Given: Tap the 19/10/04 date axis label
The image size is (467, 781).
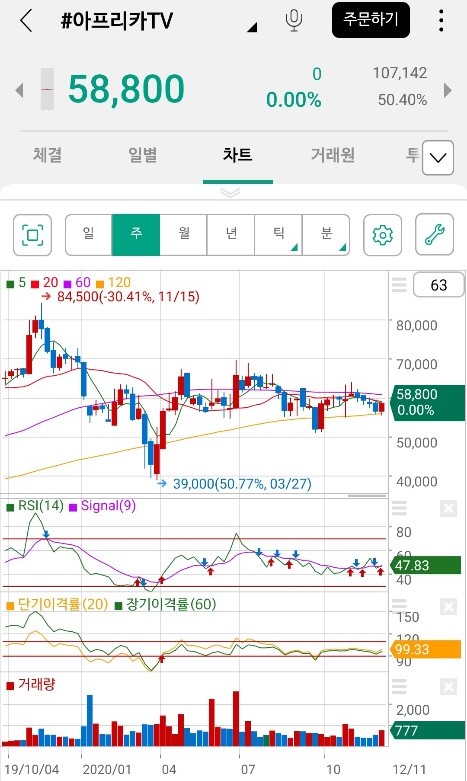Looking at the screenshot, I should click(32, 770).
